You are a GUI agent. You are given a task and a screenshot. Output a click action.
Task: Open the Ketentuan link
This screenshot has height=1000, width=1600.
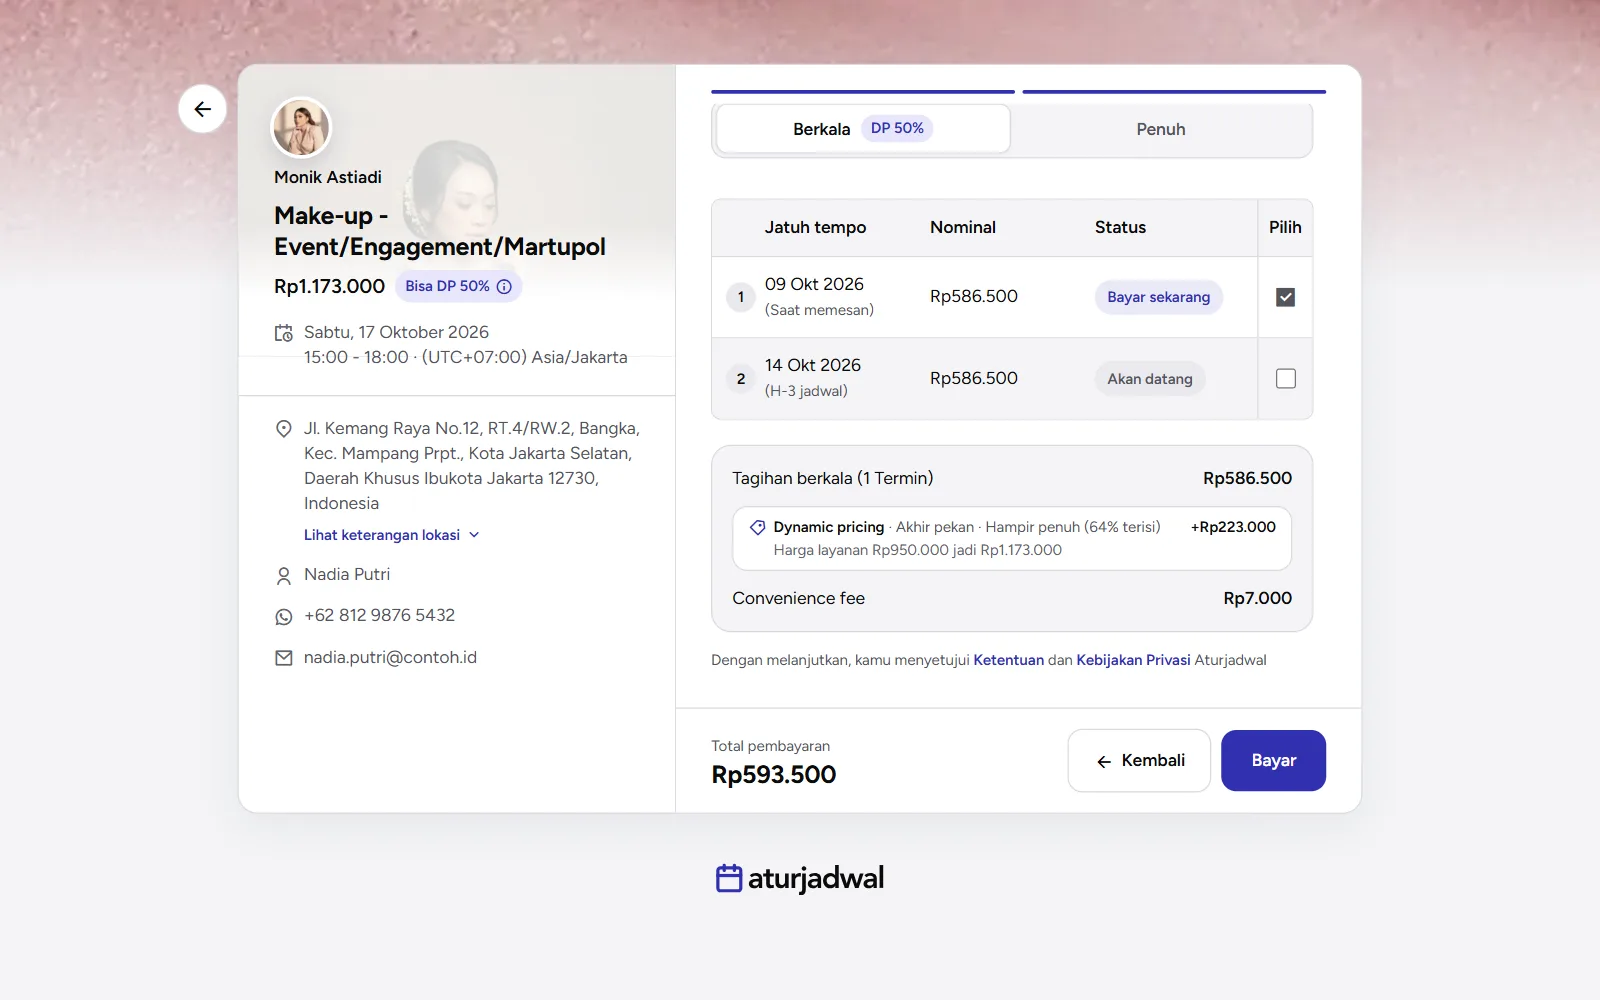pyautogui.click(x=1008, y=660)
